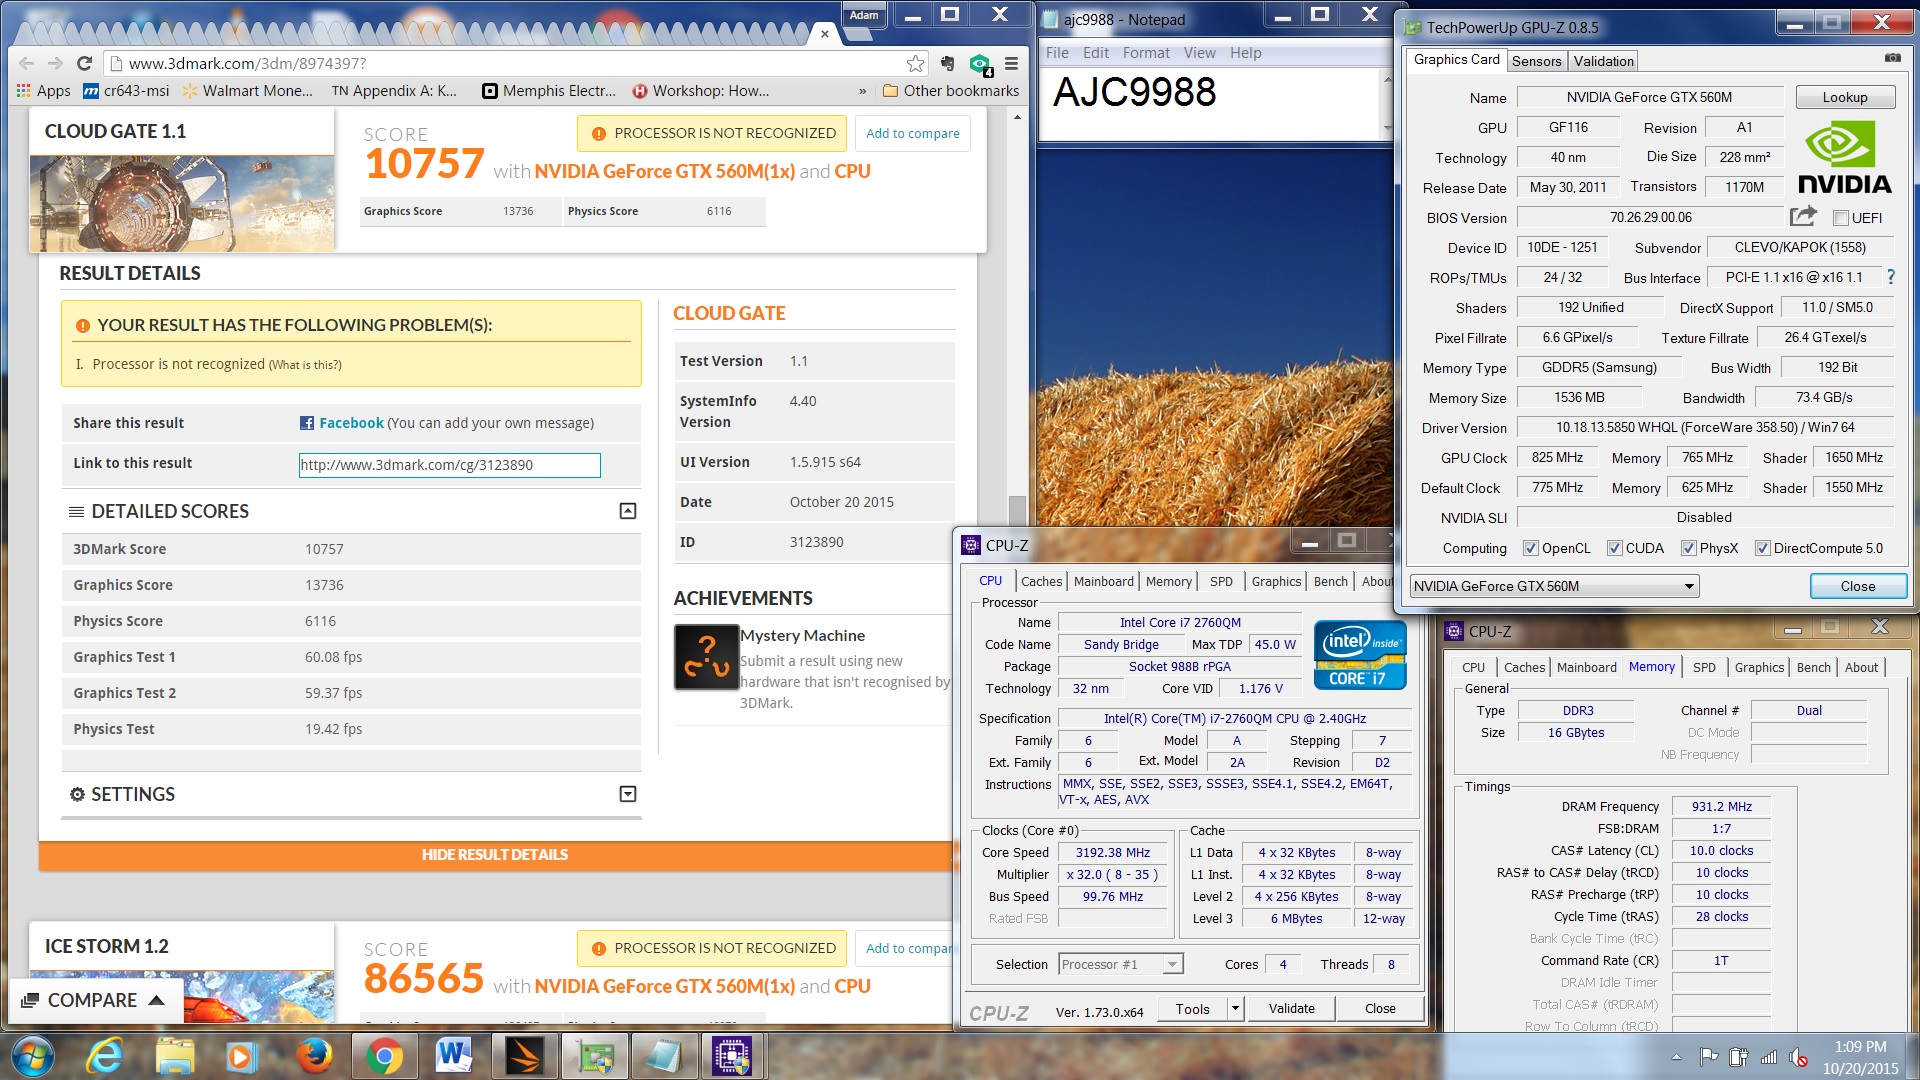
Task: Open Notepad's Help menu
Action: (1245, 53)
